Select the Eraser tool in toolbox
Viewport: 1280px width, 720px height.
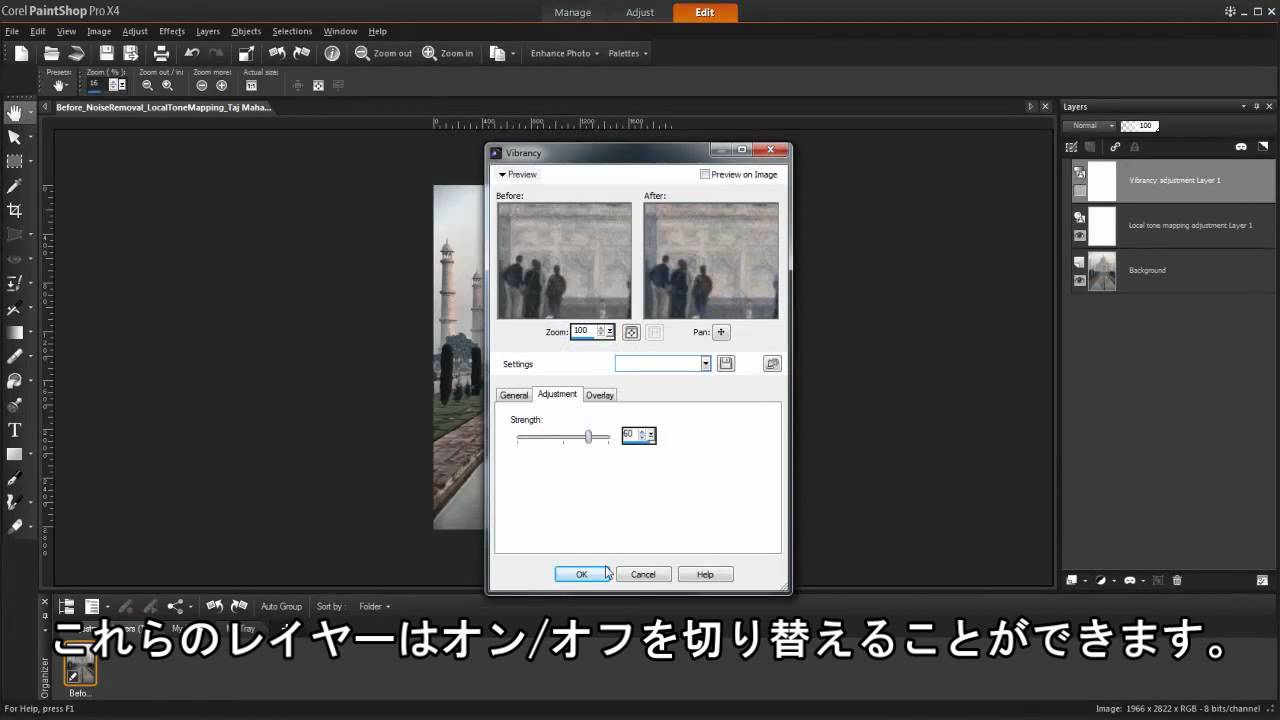(14, 356)
